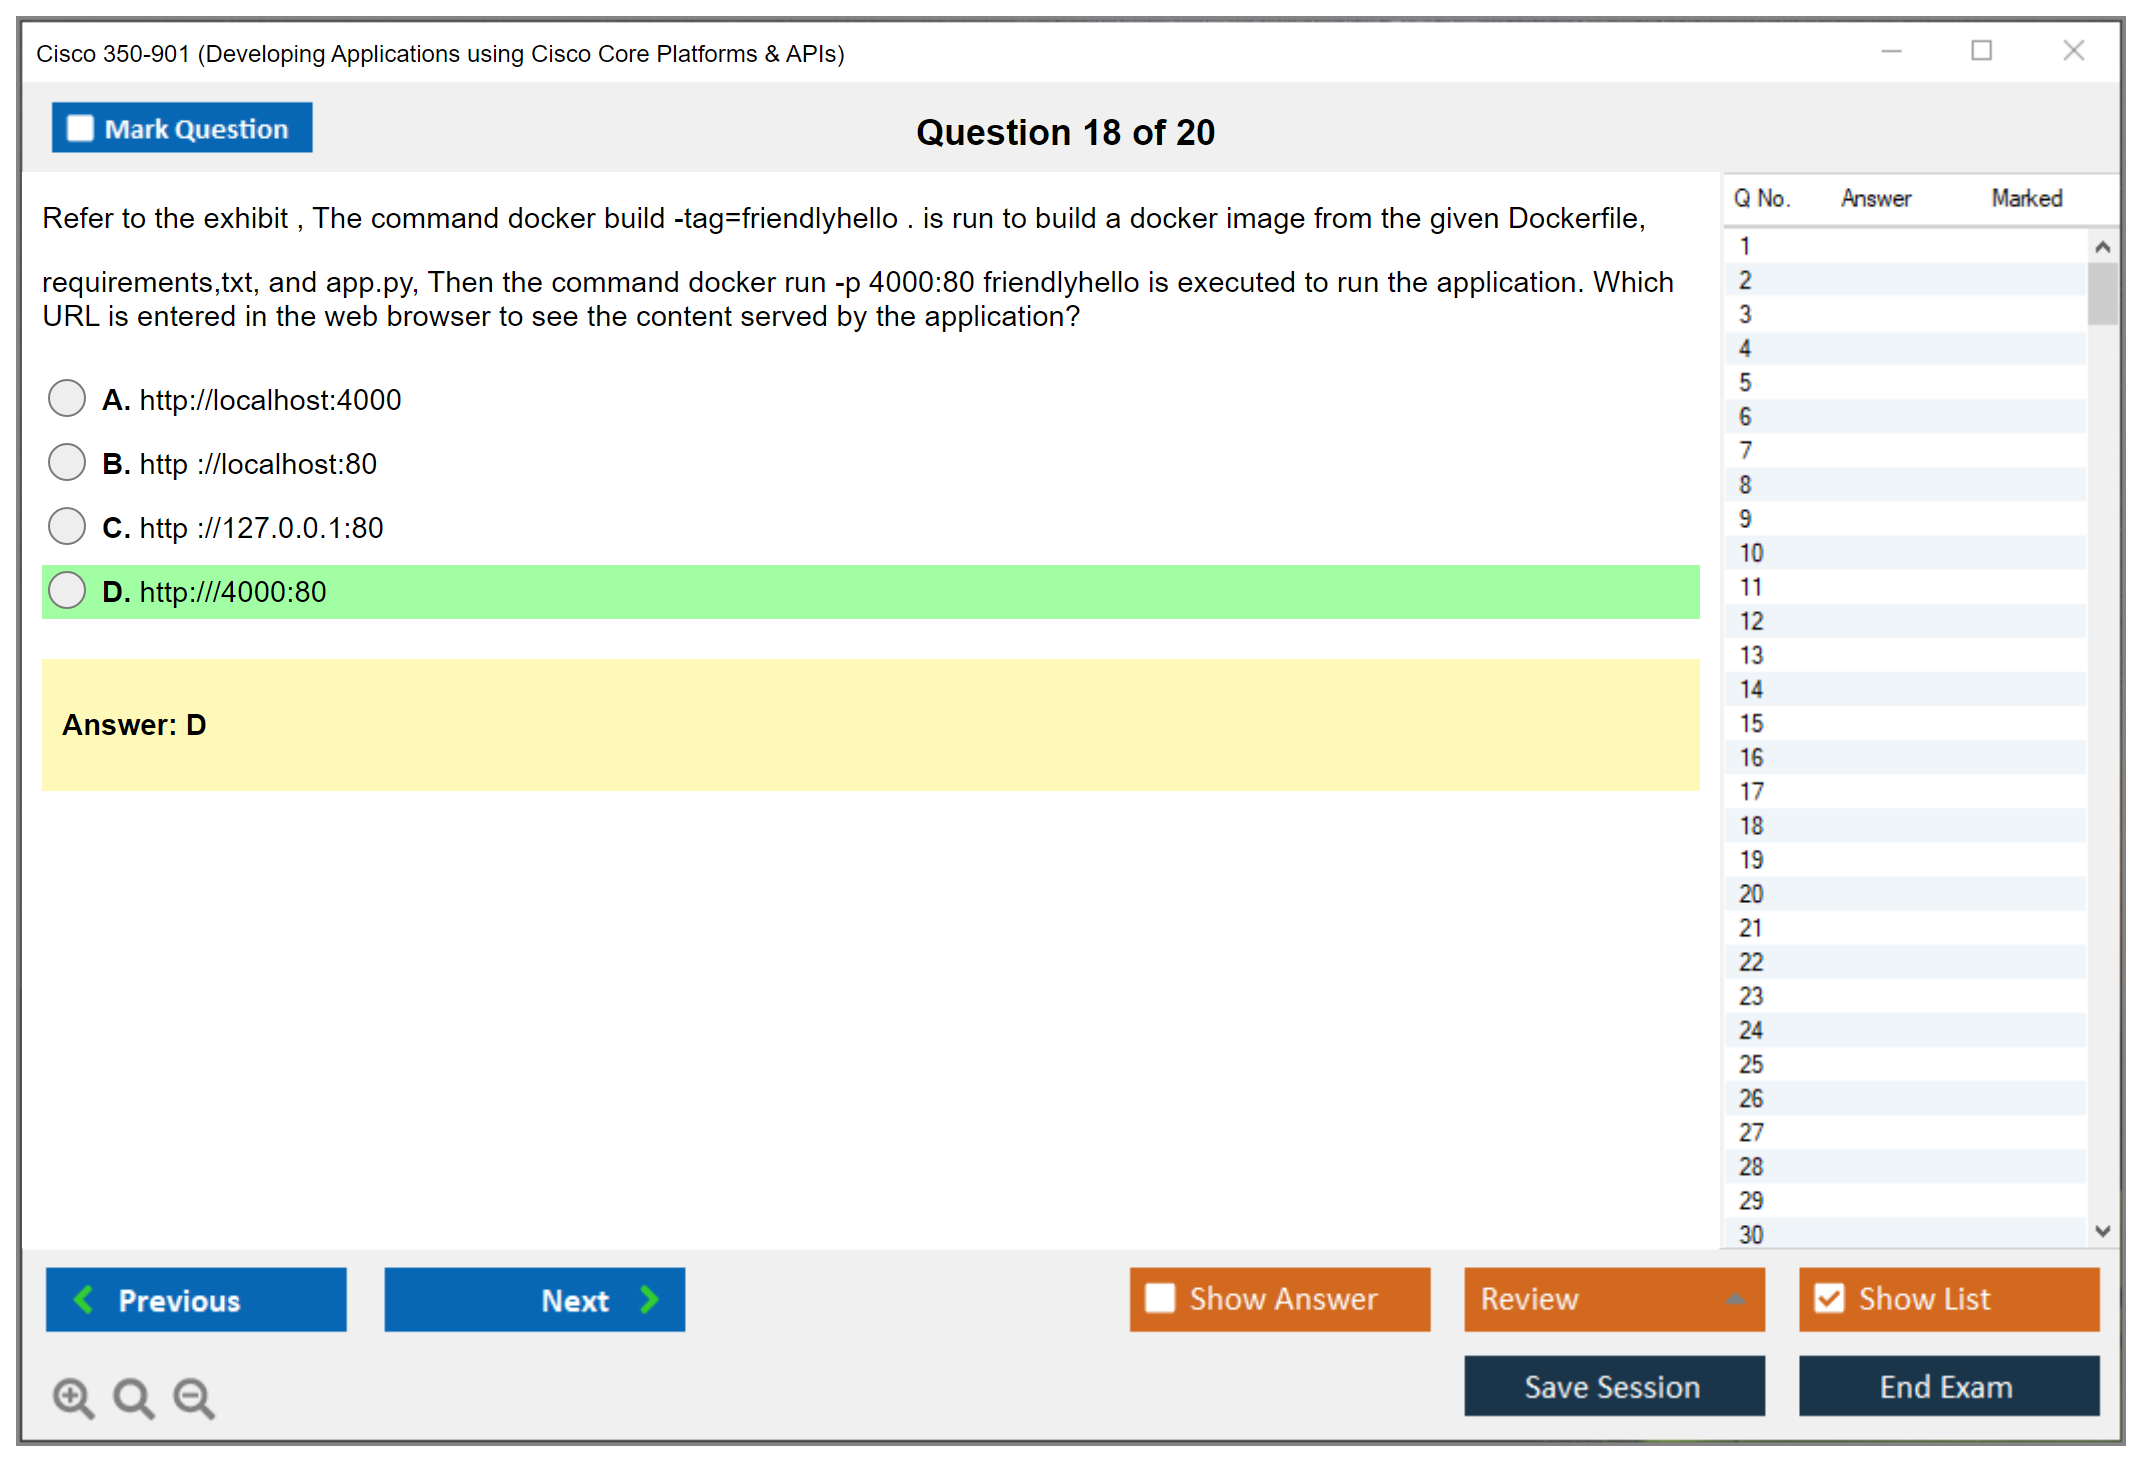Viewport: 2150px width, 1470px height.
Task: Open question 12 in the list
Action: (x=1751, y=621)
